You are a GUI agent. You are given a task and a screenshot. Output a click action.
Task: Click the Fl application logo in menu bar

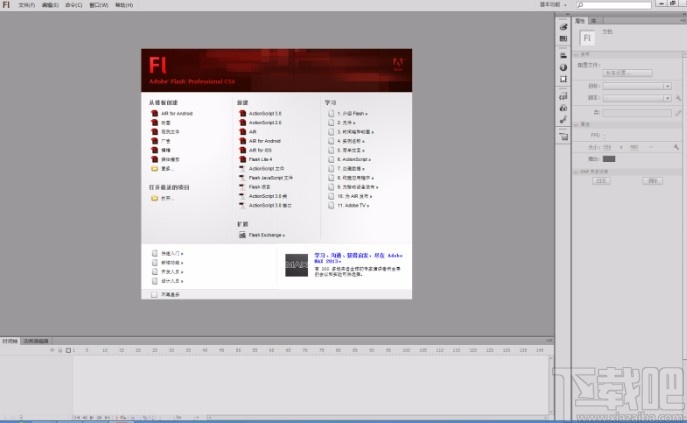pos(6,5)
